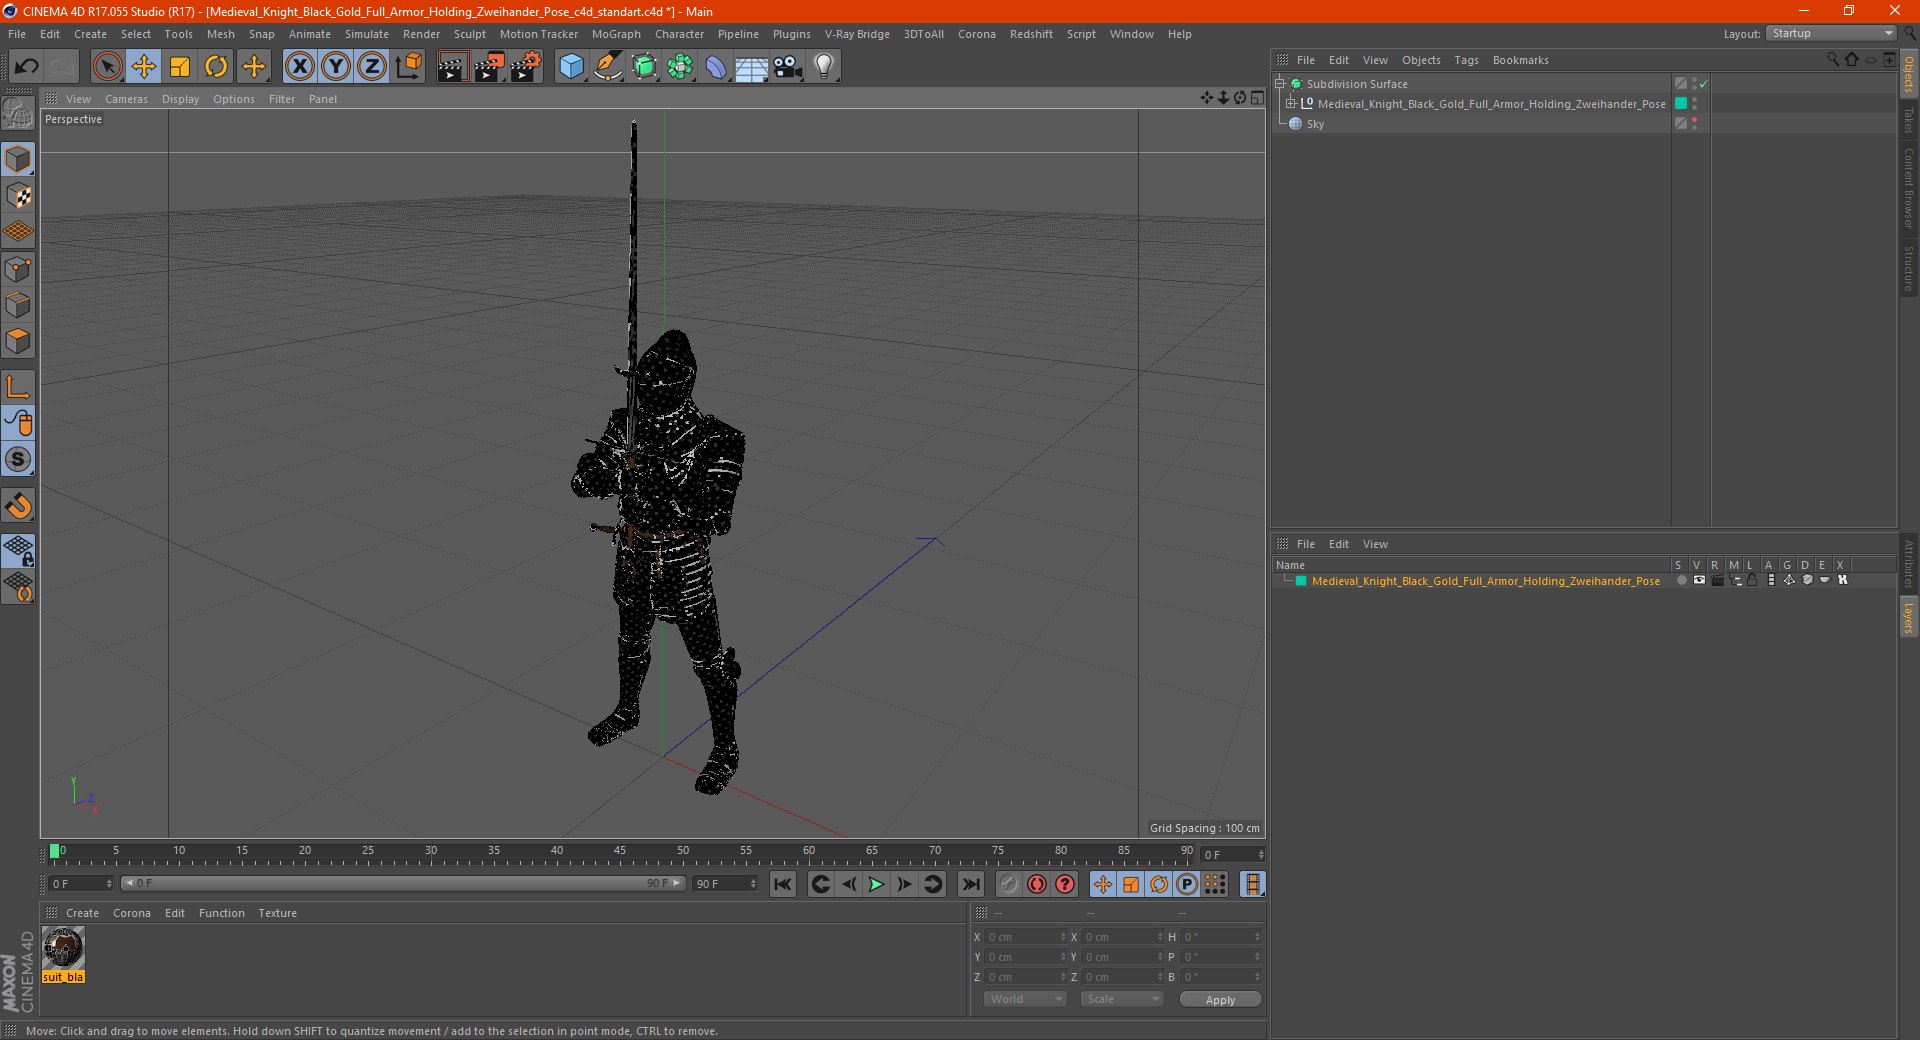Image resolution: width=1920 pixels, height=1040 pixels.
Task: Add a Subdivision Surface generator icon
Action: 644,67
